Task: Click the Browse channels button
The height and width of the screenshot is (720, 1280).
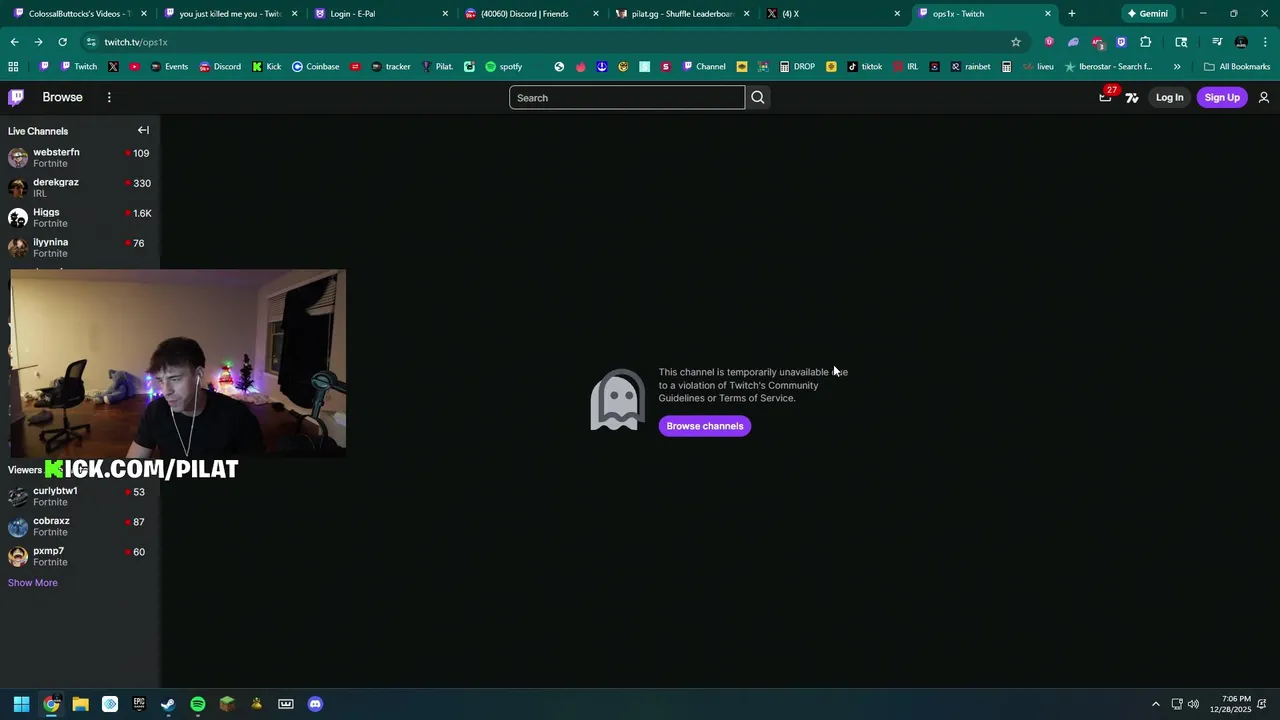Action: coord(705,426)
